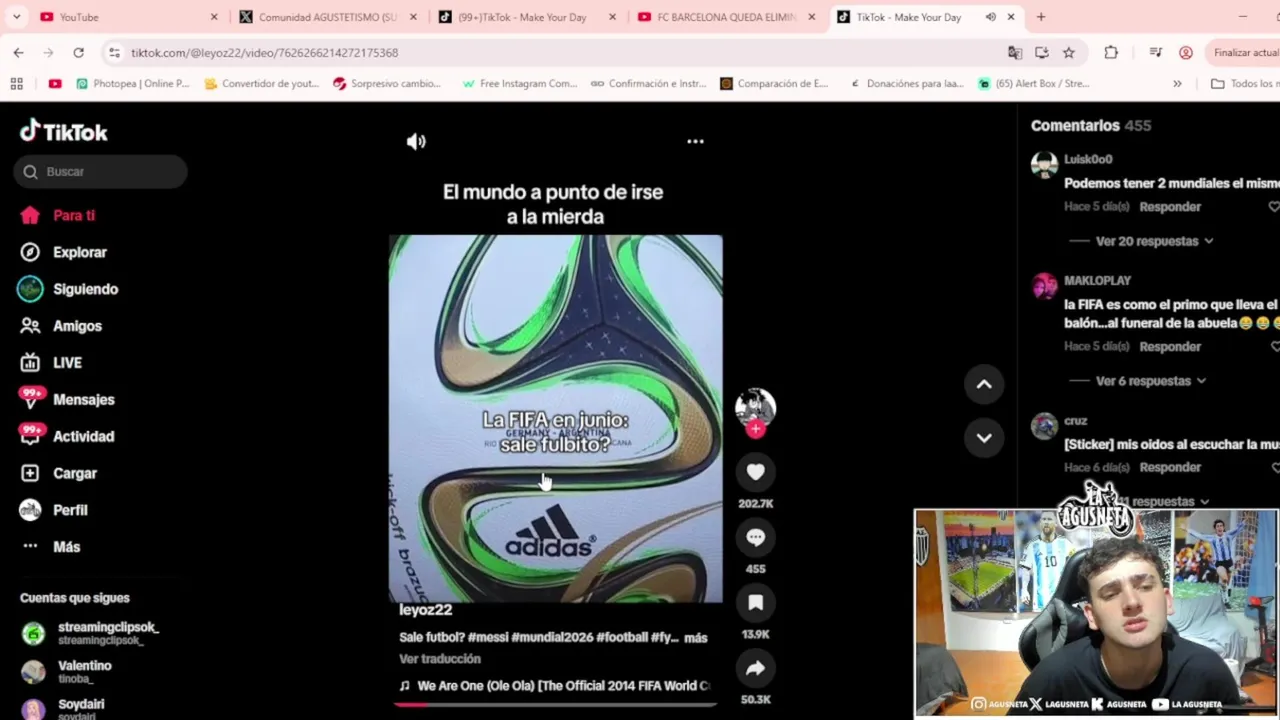Open Luisk0o0's profile avatar

click(1044, 166)
